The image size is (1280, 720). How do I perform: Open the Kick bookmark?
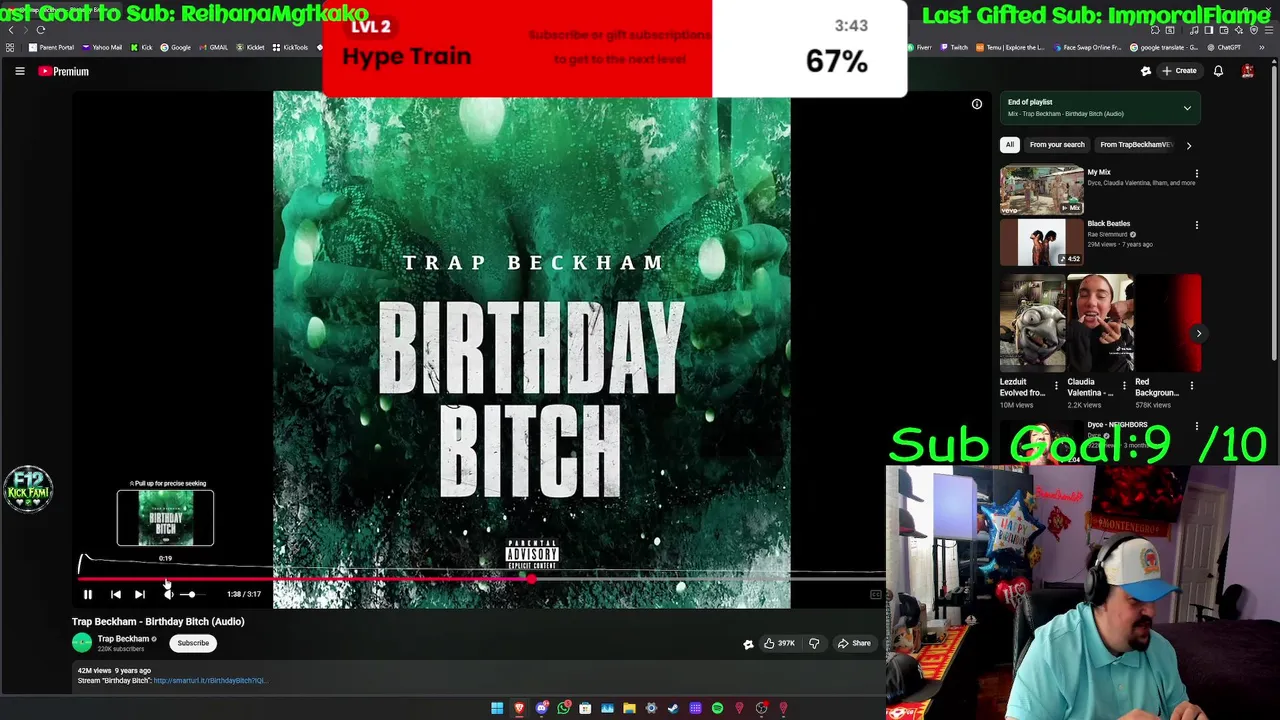click(x=141, y=47)
